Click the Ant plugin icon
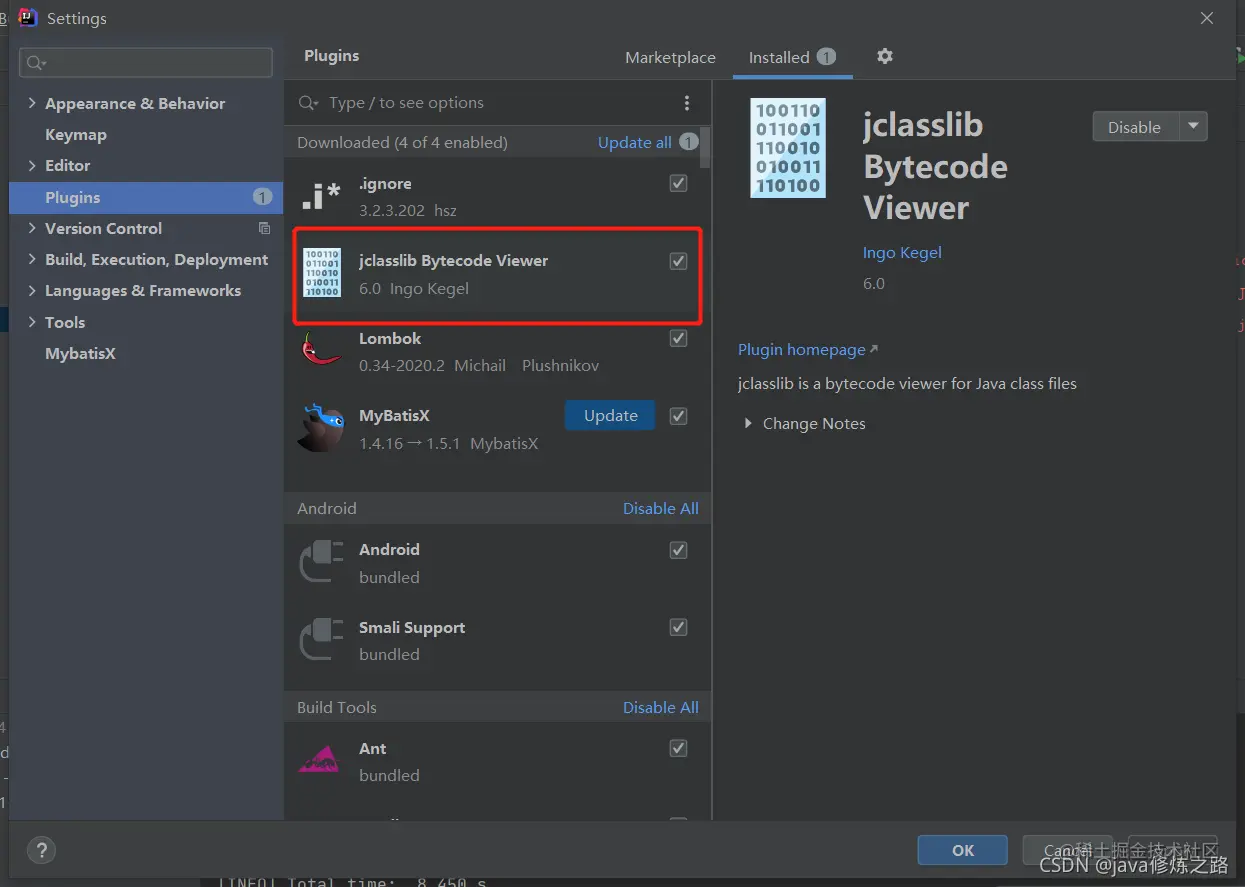The image size is (1245, 887). coord(321,761)
